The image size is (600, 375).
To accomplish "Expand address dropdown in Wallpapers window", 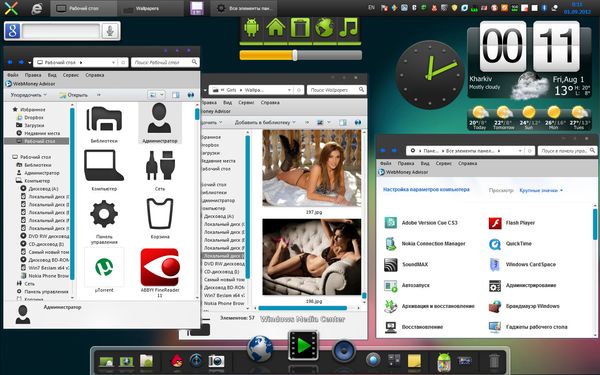I will pos(290,90).
